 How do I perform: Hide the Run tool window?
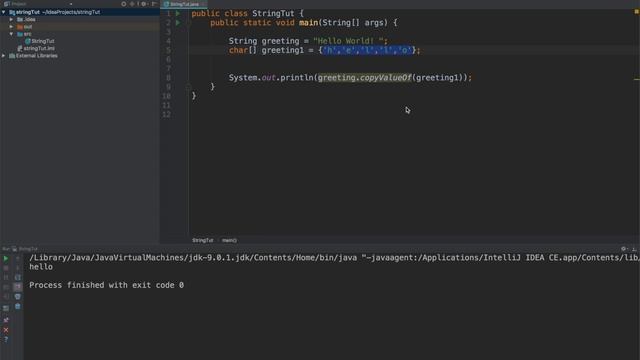click(634, 249)
